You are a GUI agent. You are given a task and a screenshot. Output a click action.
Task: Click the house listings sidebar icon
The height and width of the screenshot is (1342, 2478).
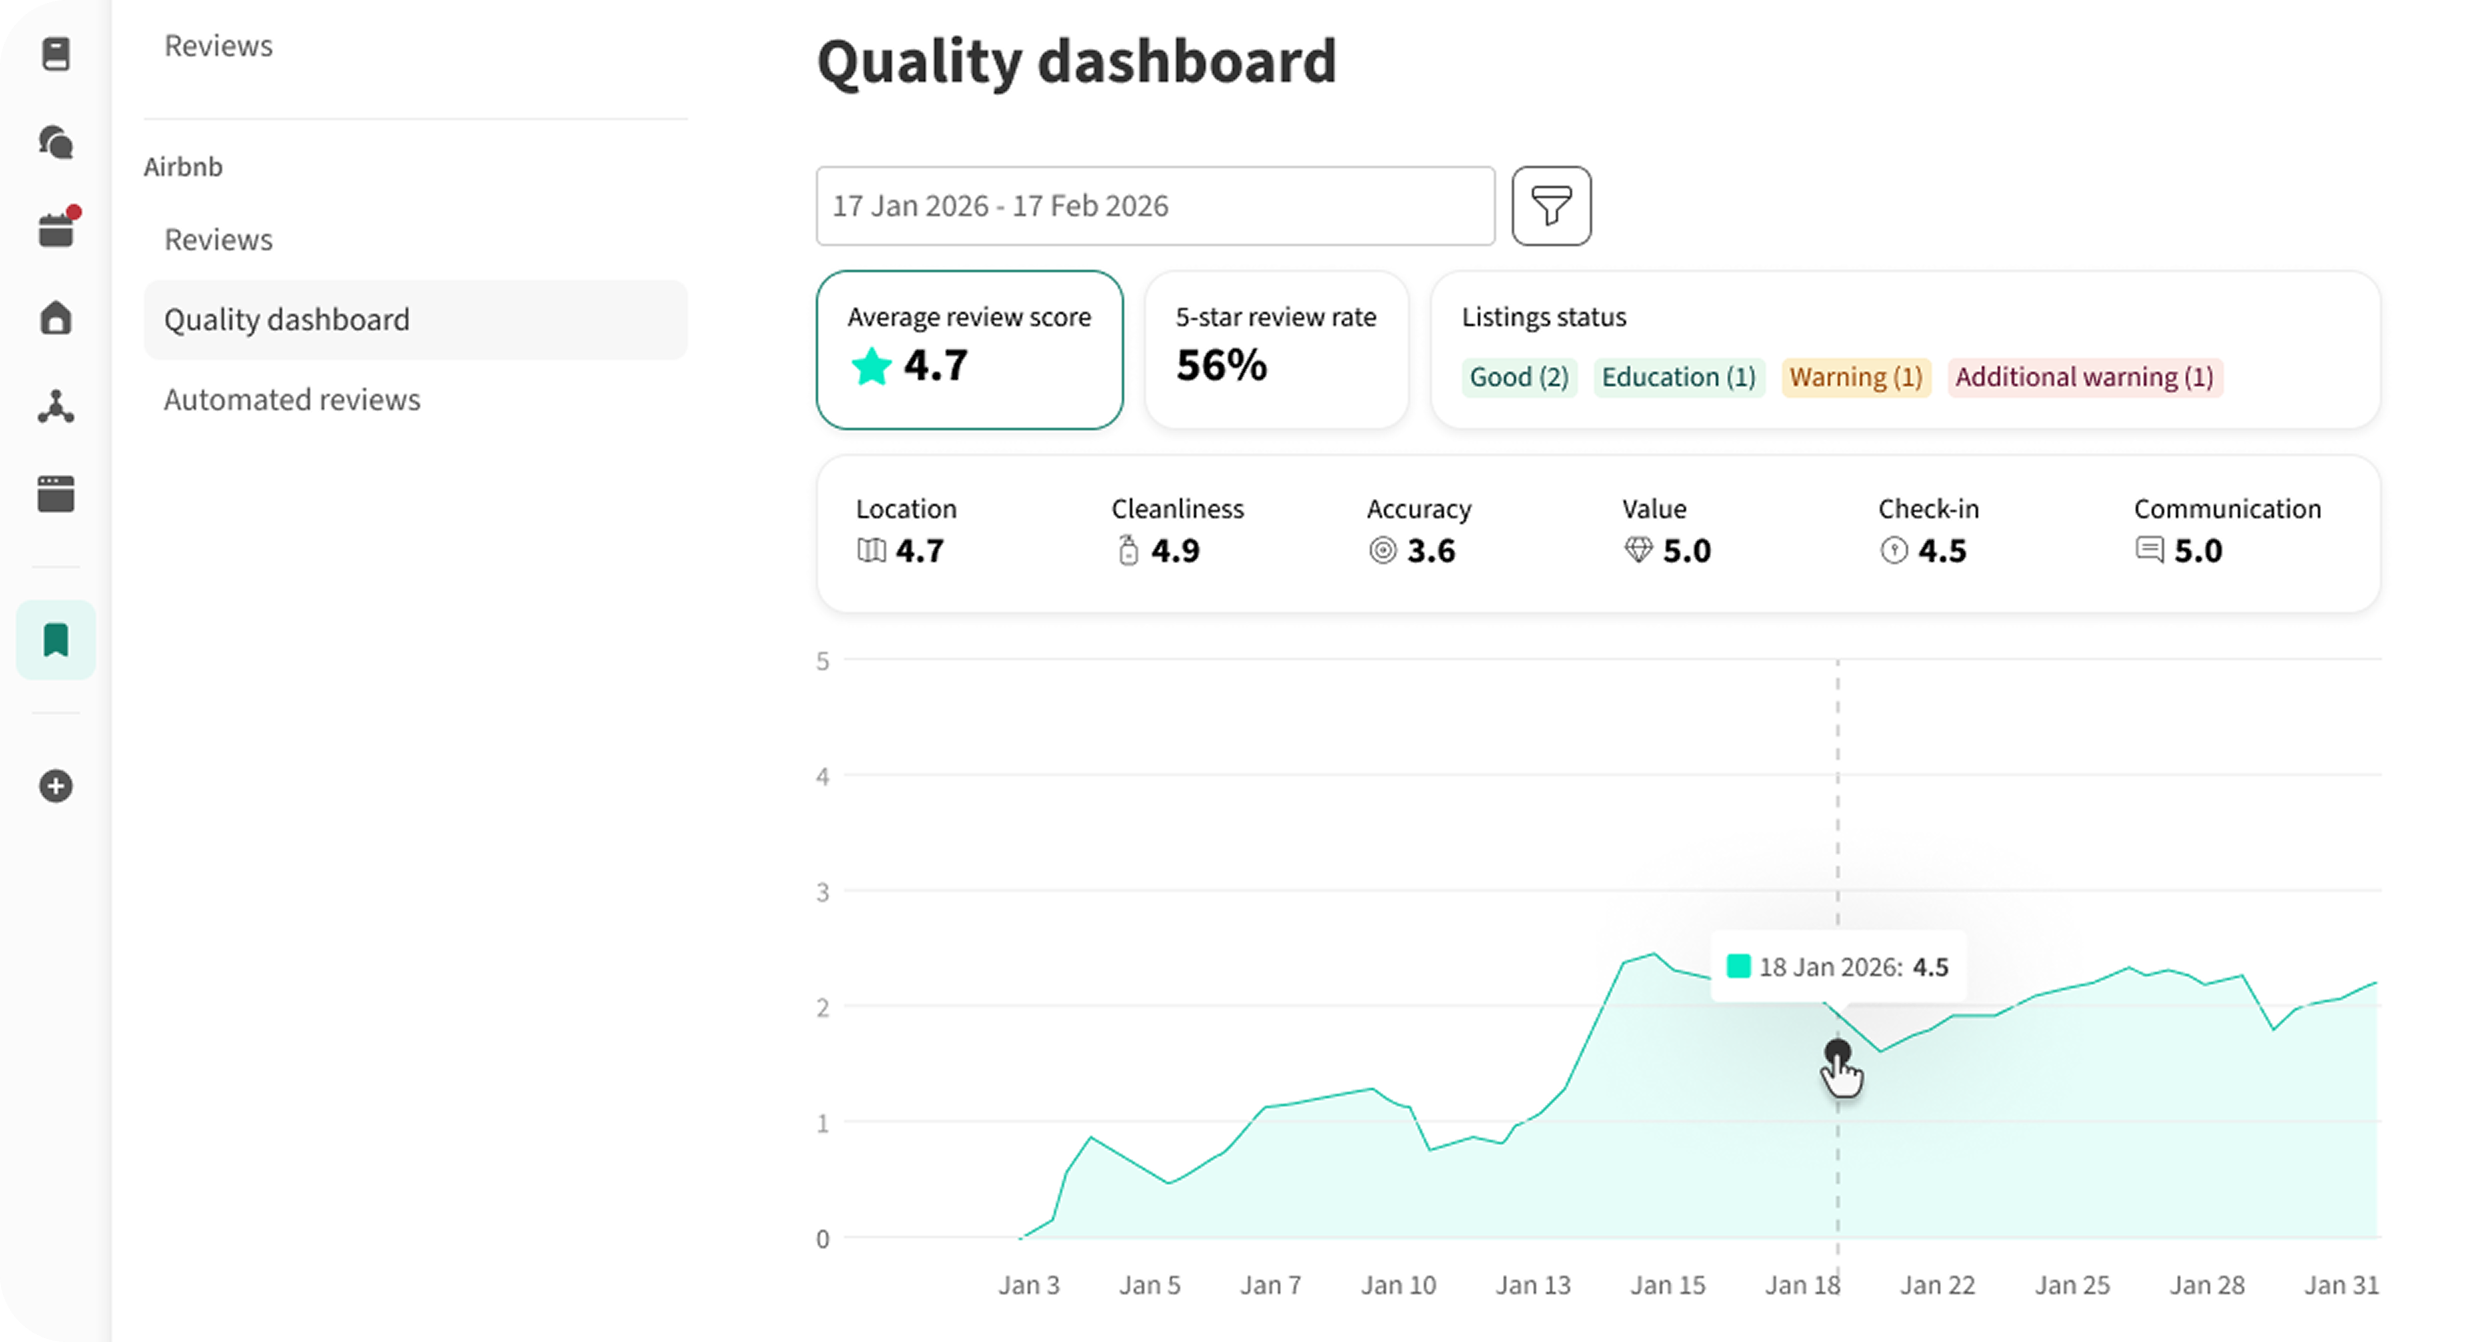[x=56, y=318]
